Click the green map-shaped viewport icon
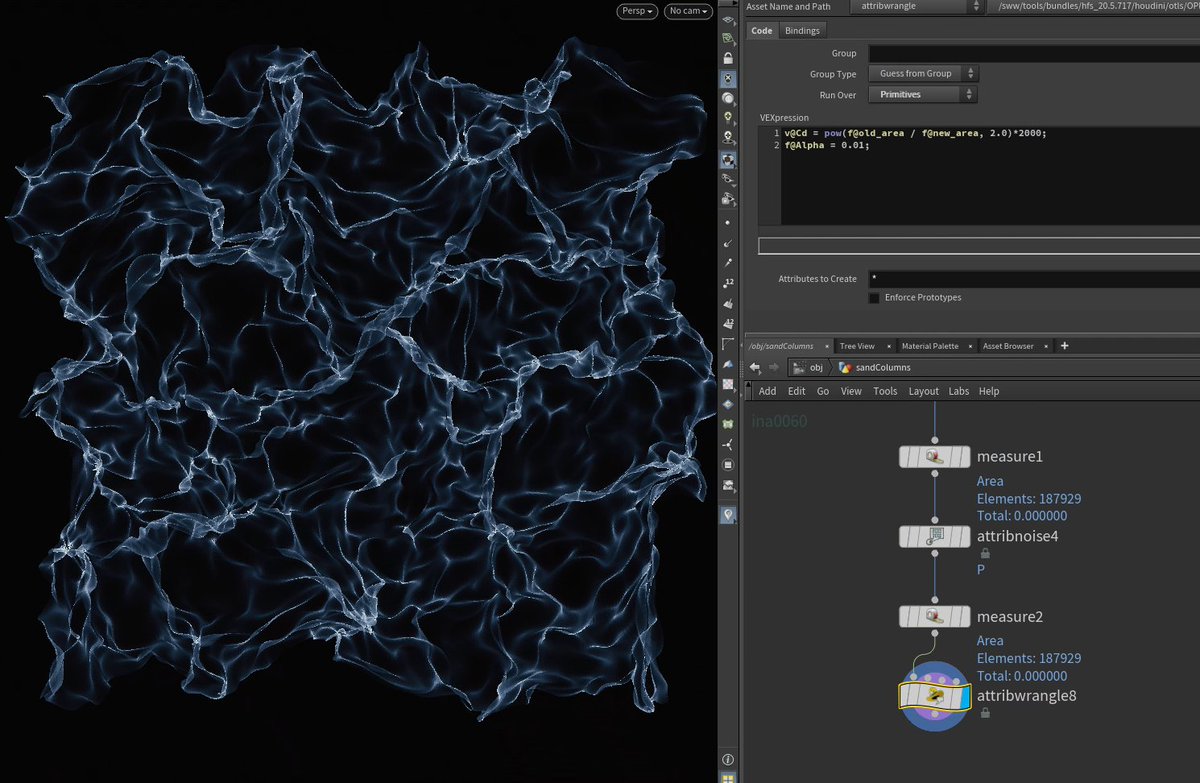This screenshot has width=1200, height=783. tap(728, 424)
